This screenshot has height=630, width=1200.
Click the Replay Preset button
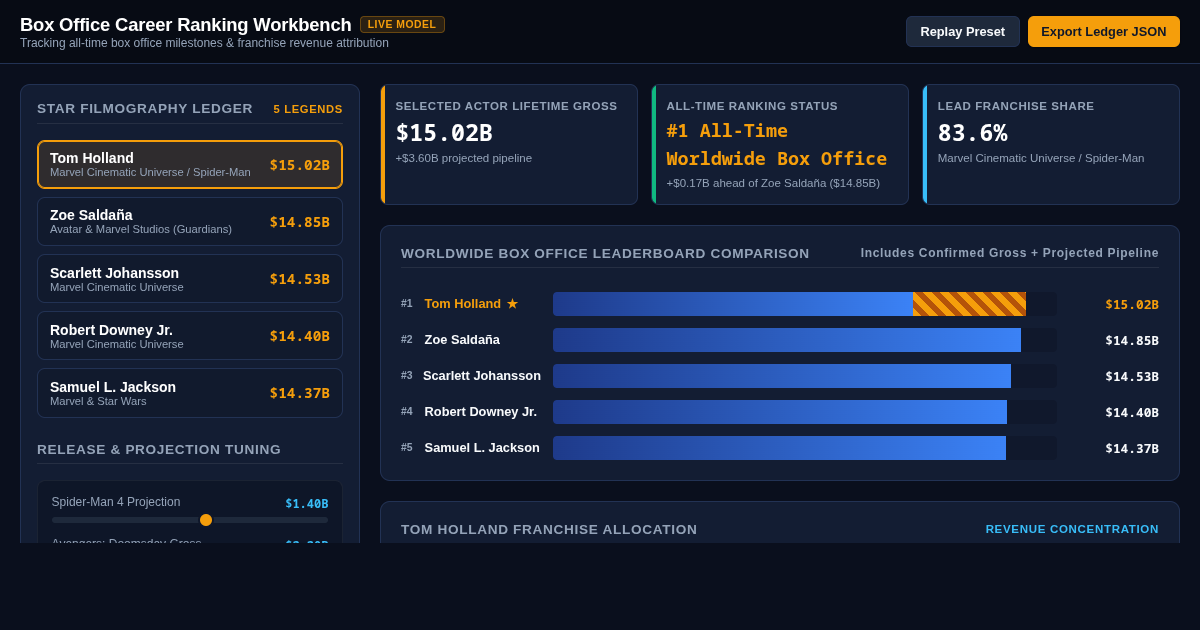pos(963,31)
